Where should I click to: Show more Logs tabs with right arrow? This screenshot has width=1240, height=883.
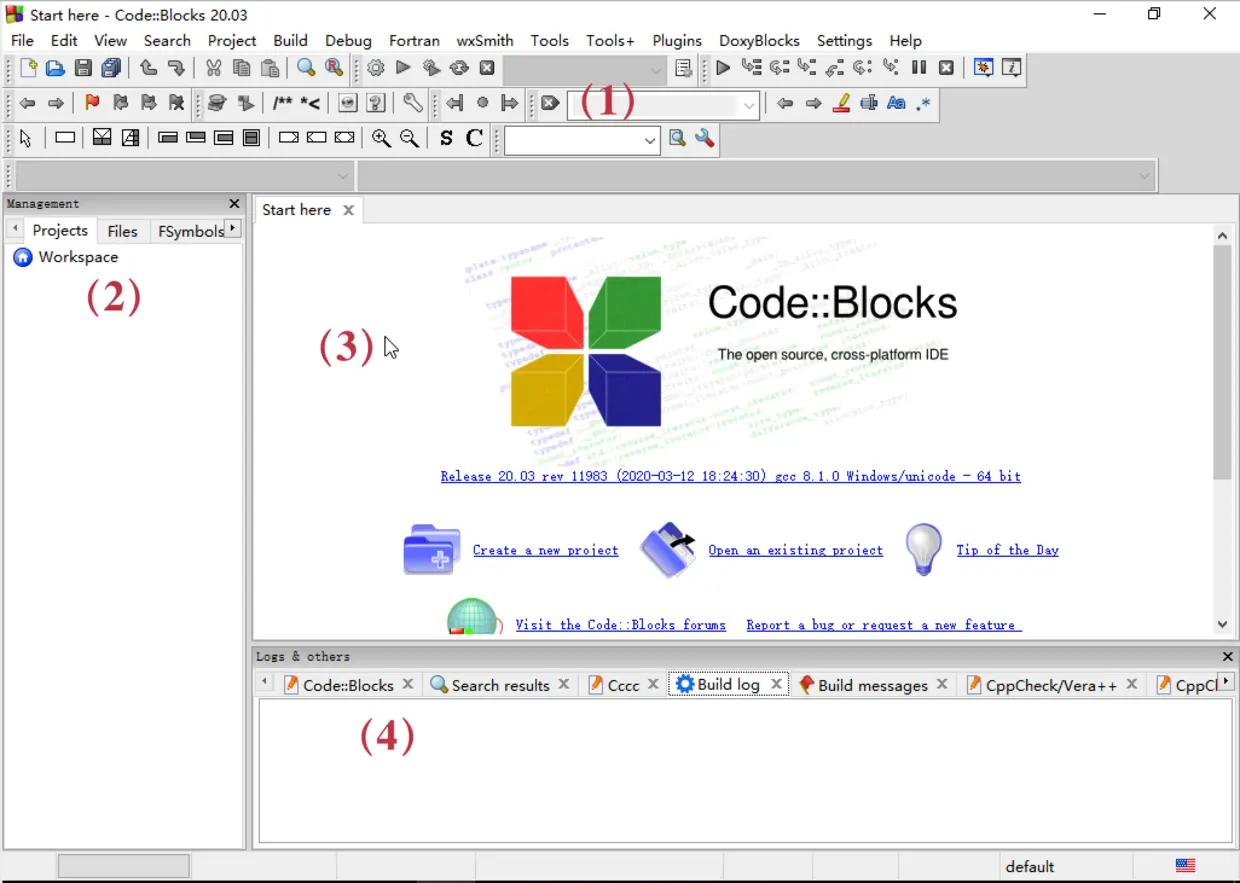point(1226,682)
